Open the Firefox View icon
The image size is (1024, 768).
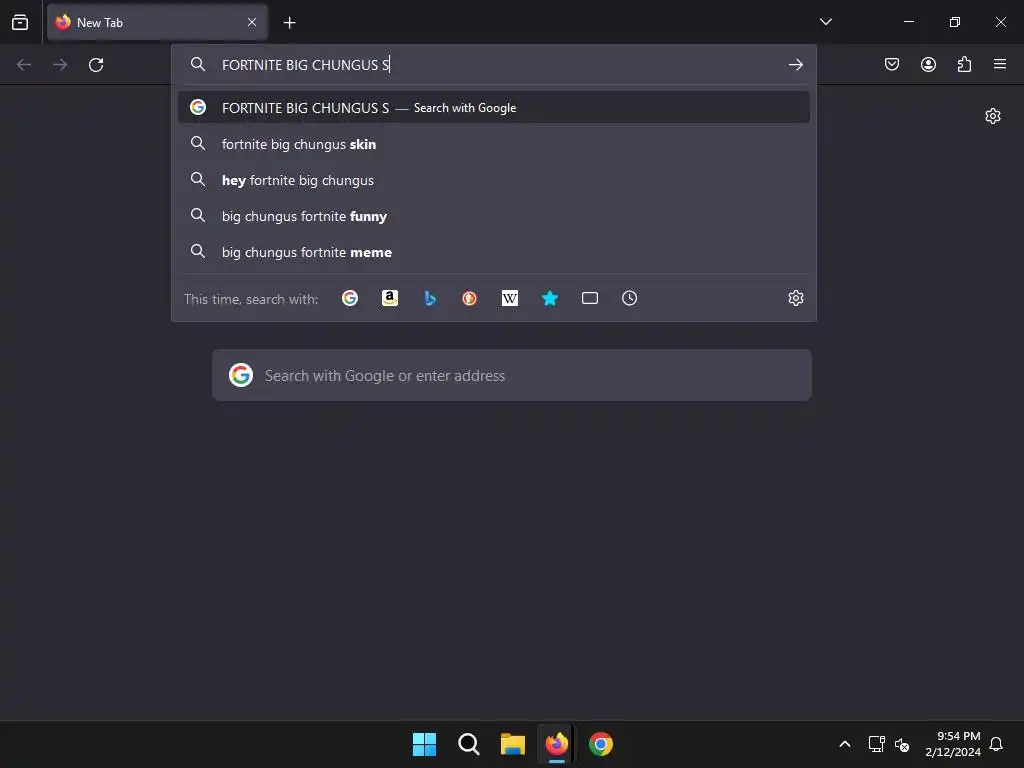coord(20,22)
